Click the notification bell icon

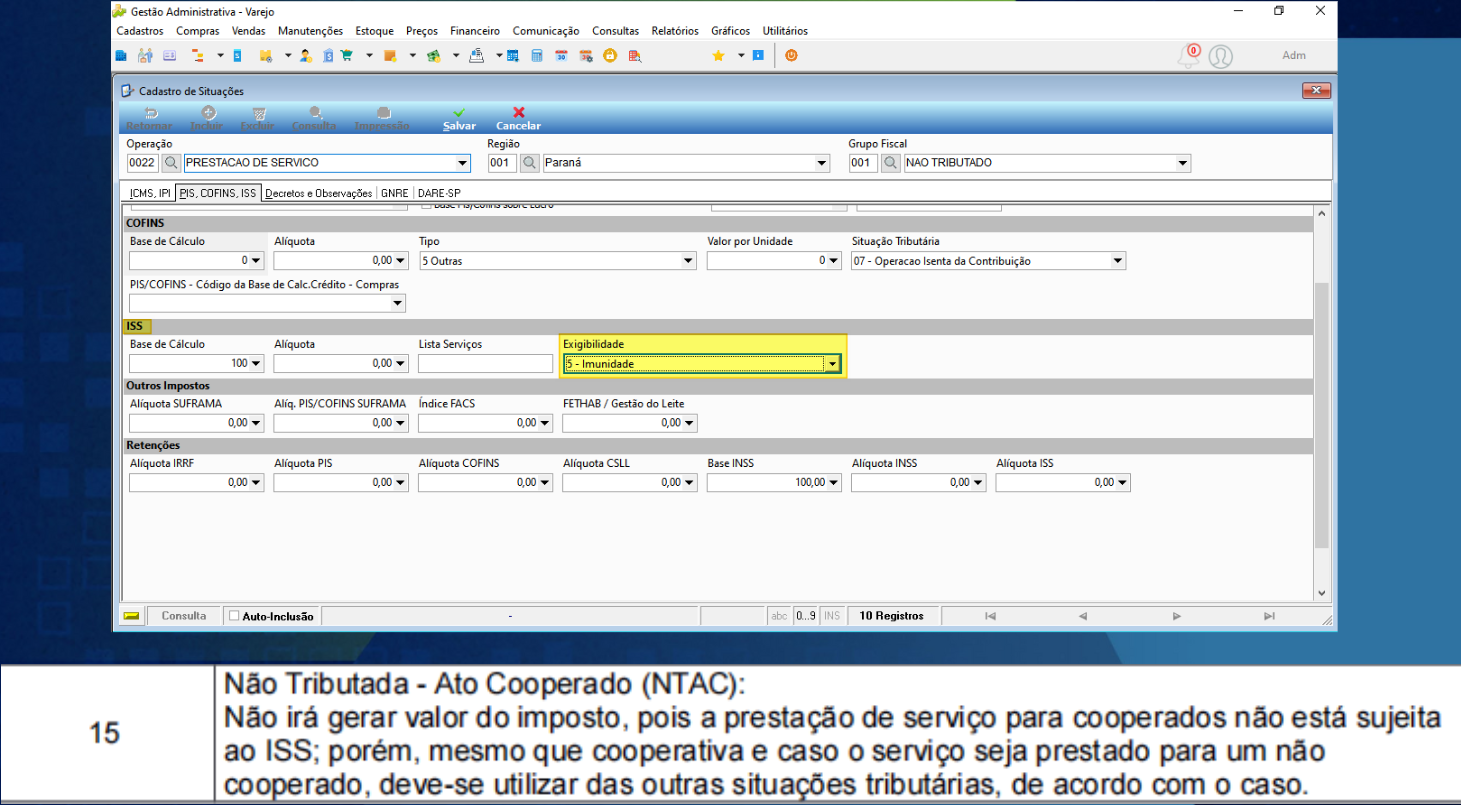tap(1188, 56)
